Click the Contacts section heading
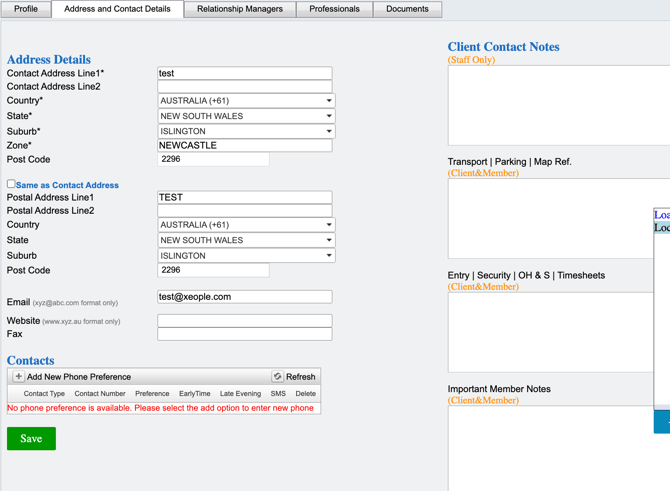This screenshot has width=670, height=491. pyautogui.click(x=30, y=360)
